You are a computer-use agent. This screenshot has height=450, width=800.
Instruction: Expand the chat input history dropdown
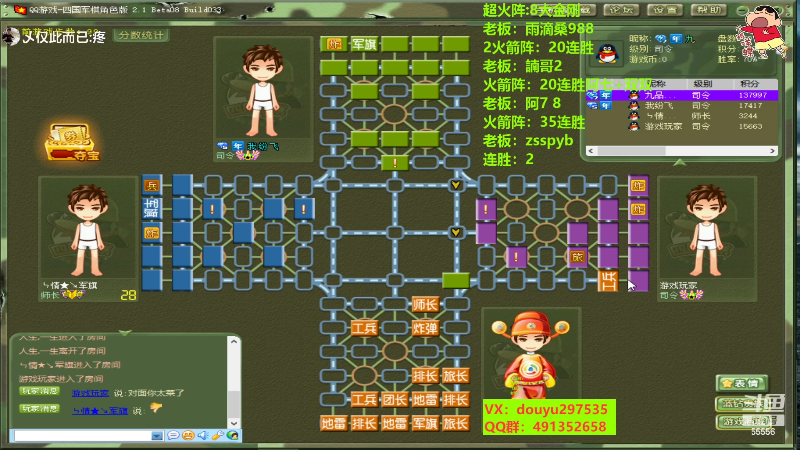coord(157,436)
